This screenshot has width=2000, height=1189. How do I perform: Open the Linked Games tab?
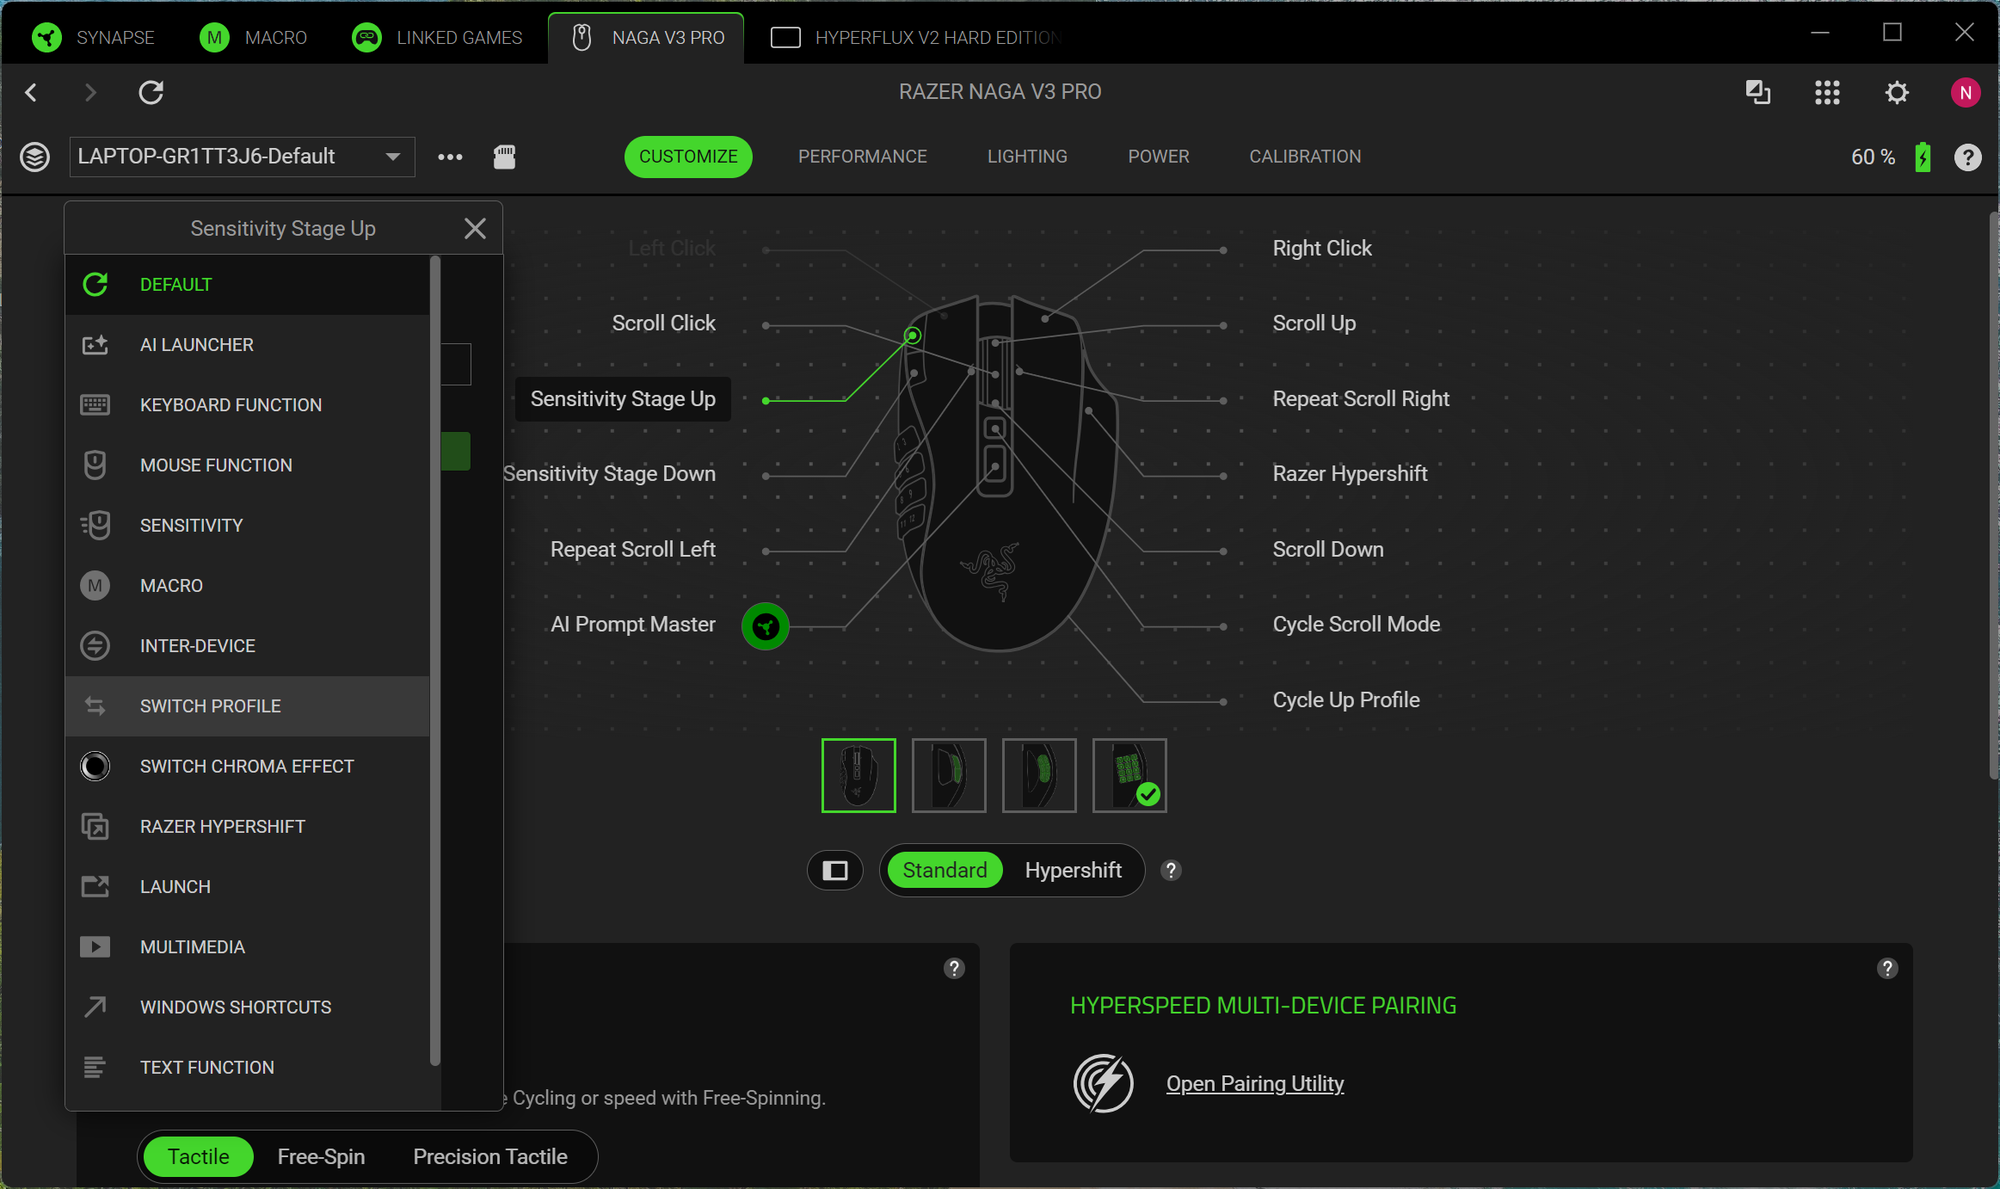(437, 37)
